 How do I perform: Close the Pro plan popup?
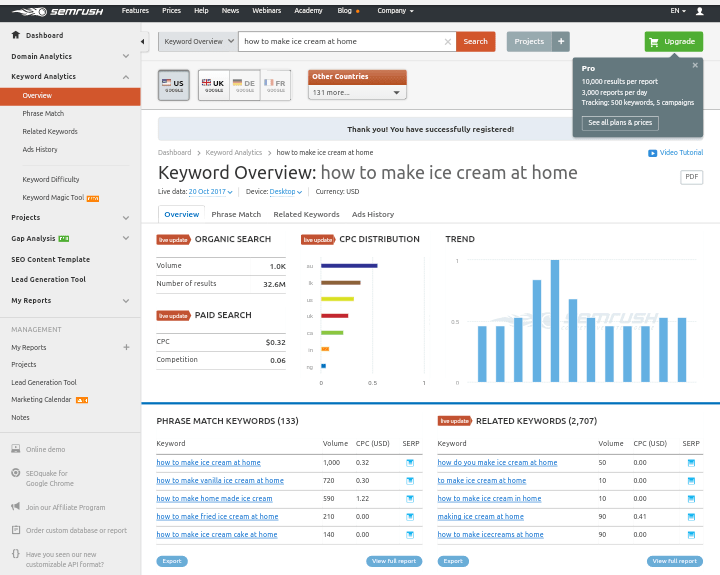695,65
